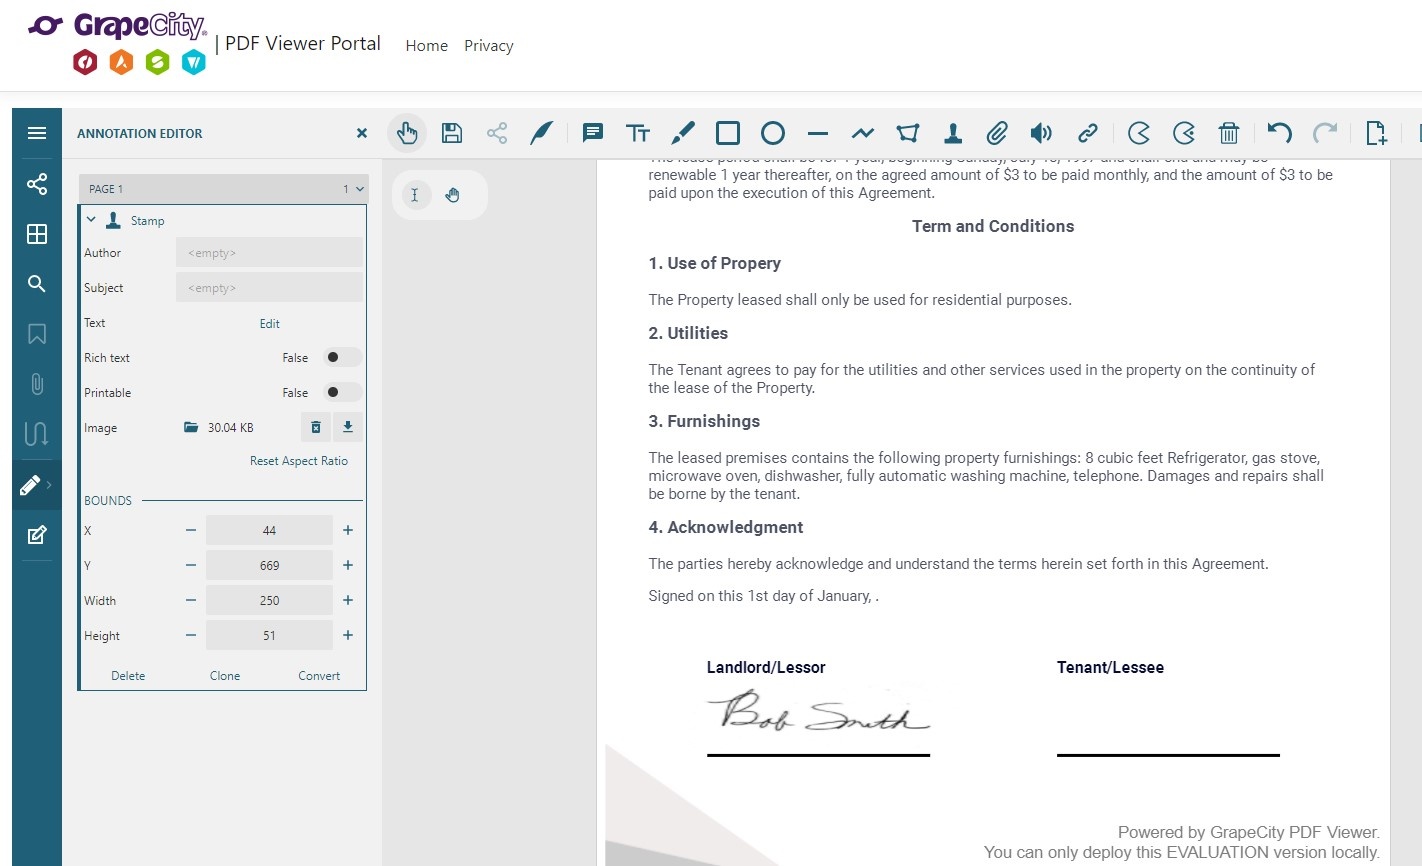Download the stamp image
This screenshot has width=1422, height=866.
click(348, 427)
